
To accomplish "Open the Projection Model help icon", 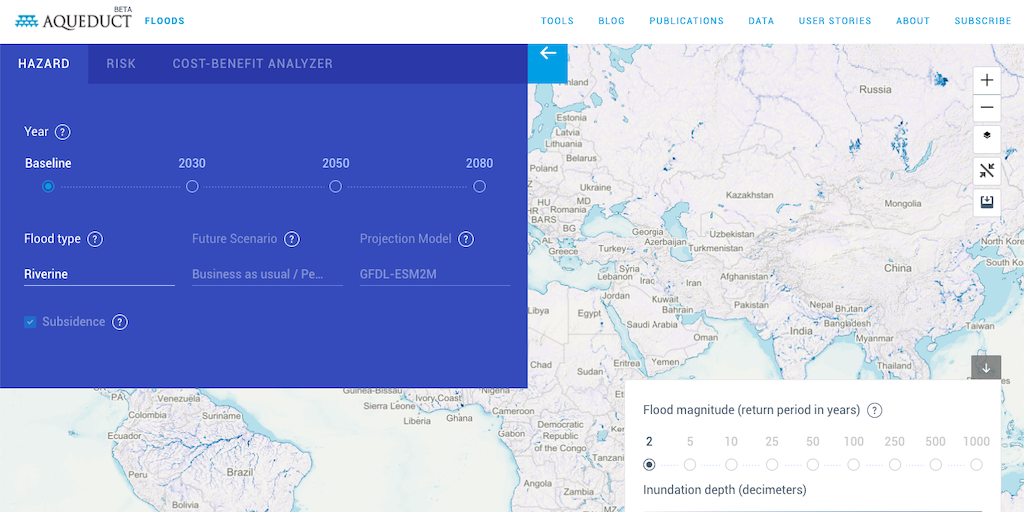I will point(466,239).
